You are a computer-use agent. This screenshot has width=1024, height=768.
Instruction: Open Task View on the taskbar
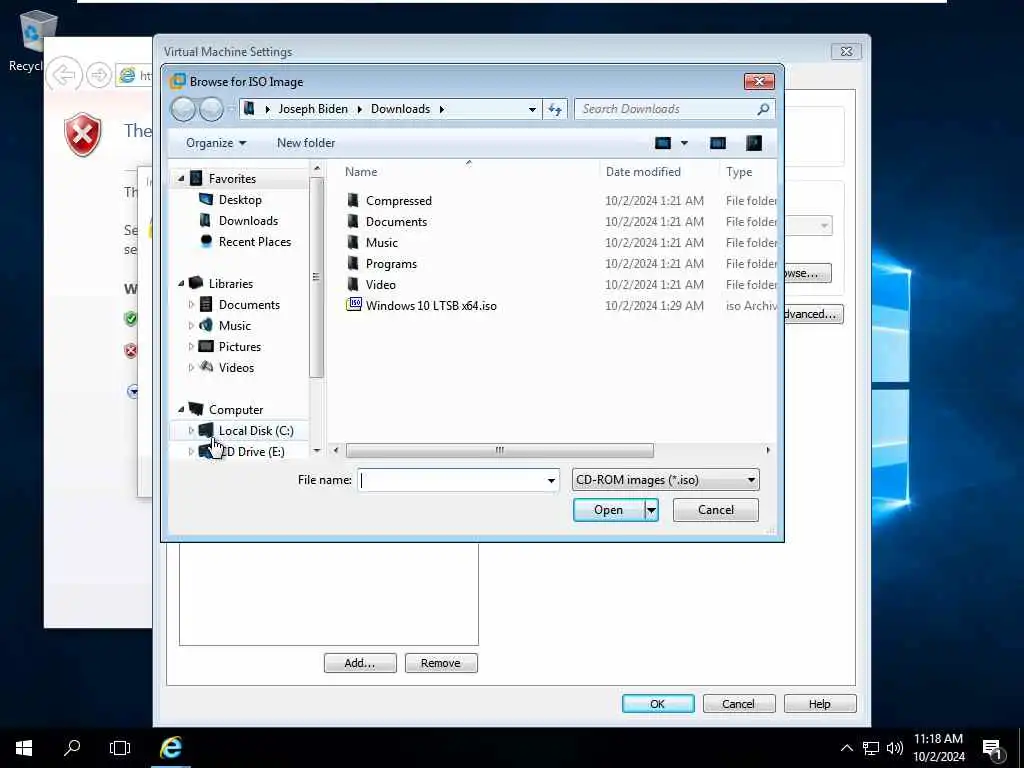click(120, 748)
